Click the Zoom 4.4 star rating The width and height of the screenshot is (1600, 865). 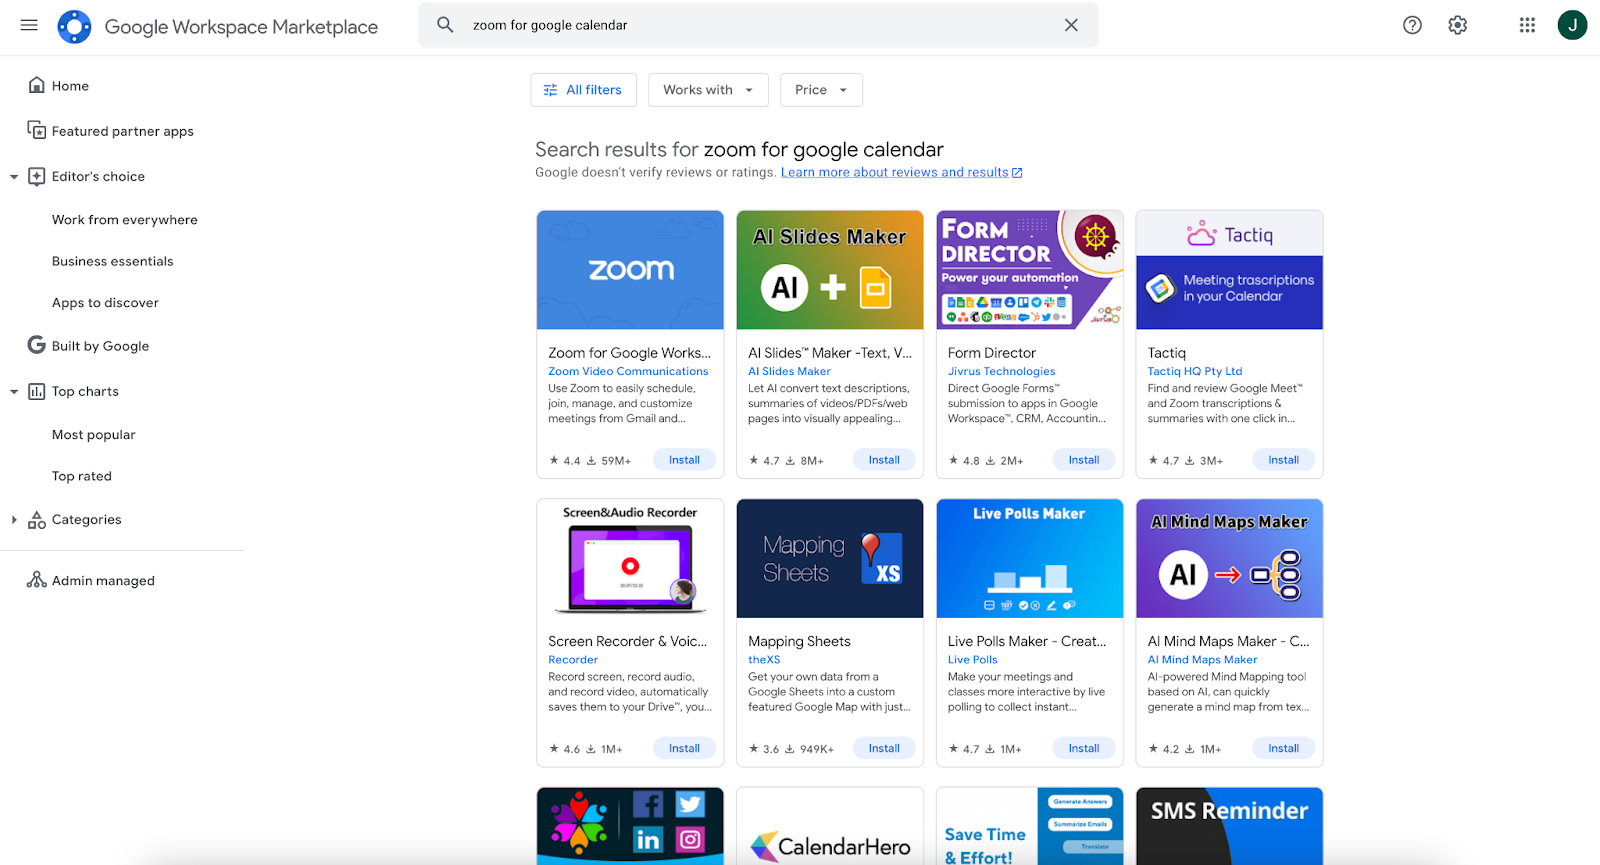click(x=565, y=461)
